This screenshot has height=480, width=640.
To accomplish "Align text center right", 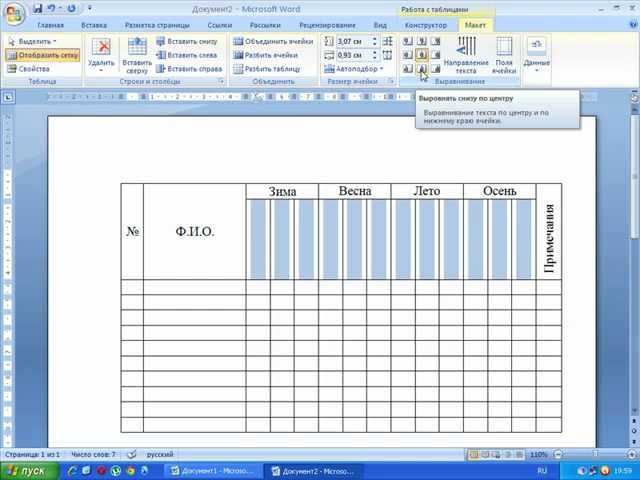I will click(436, 55).
